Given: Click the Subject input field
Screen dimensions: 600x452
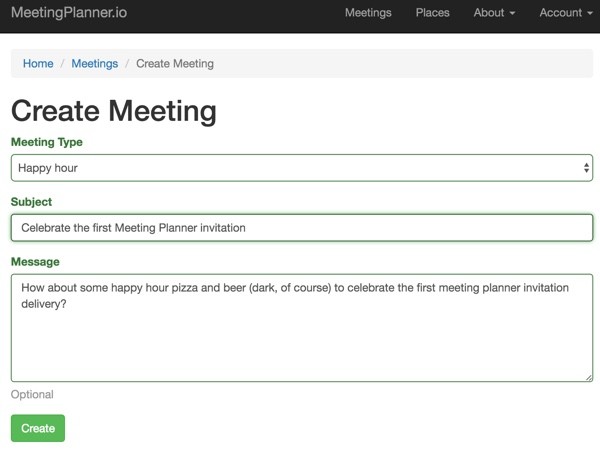Looking at the screenshot, I should (x=302, y=228).
